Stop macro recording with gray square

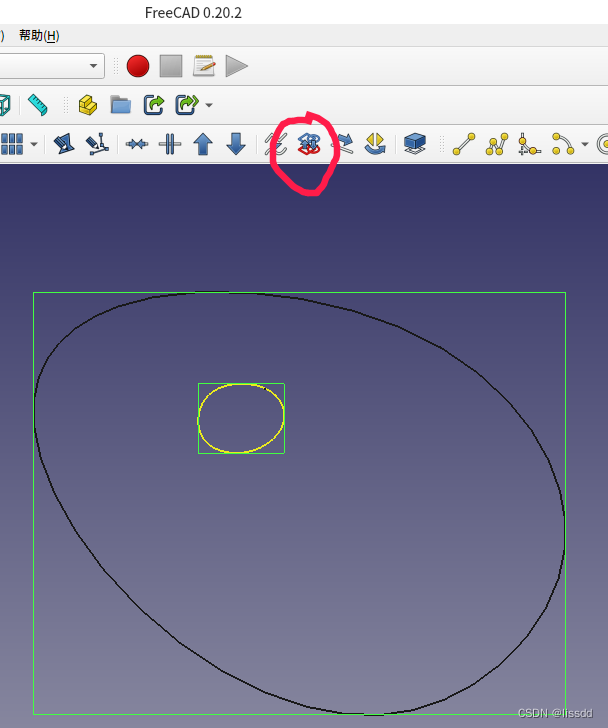point(171,66)
